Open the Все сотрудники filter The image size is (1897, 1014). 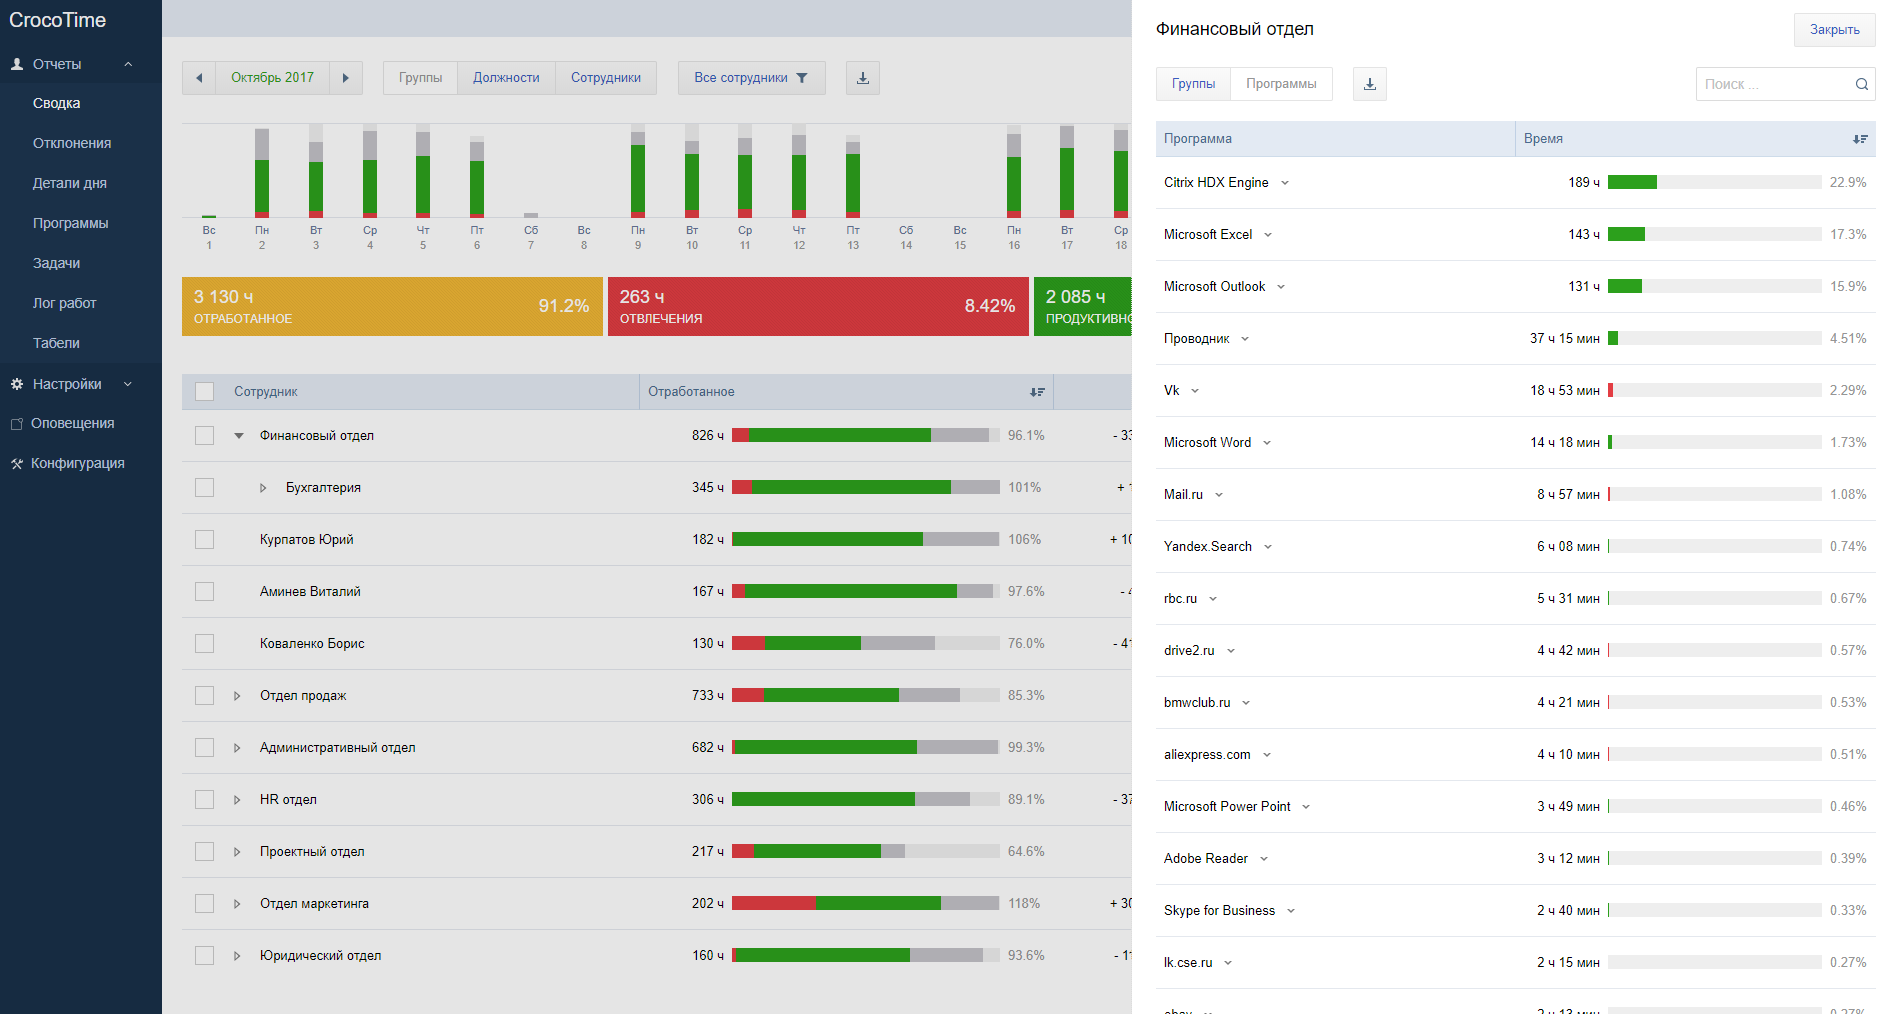point(751,78)
